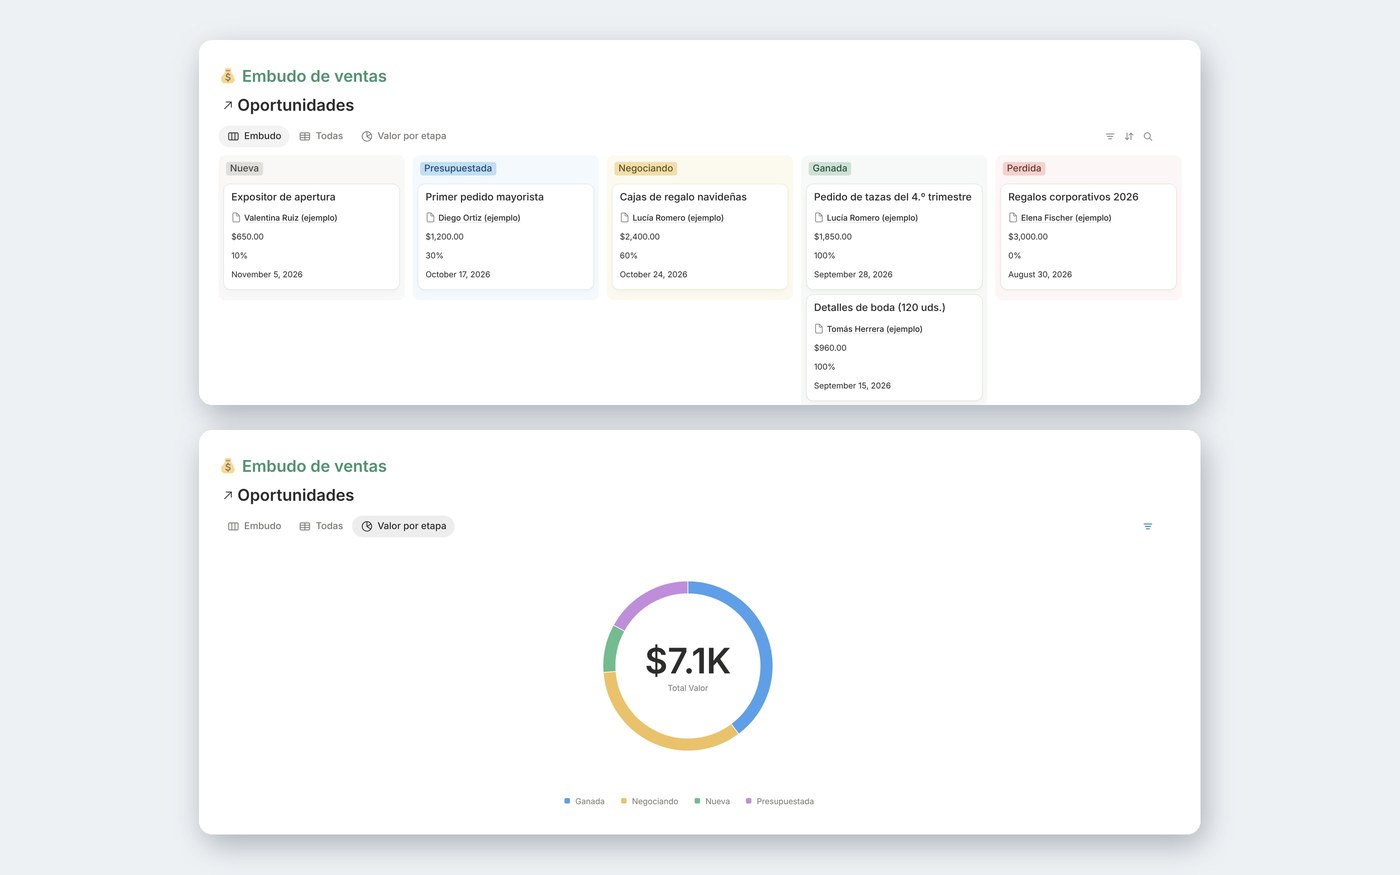The height and width of the screenshot is (875, 1400).
Task: Click the page icon beside Tomás Herrera
Action: [x=819, y=328]
